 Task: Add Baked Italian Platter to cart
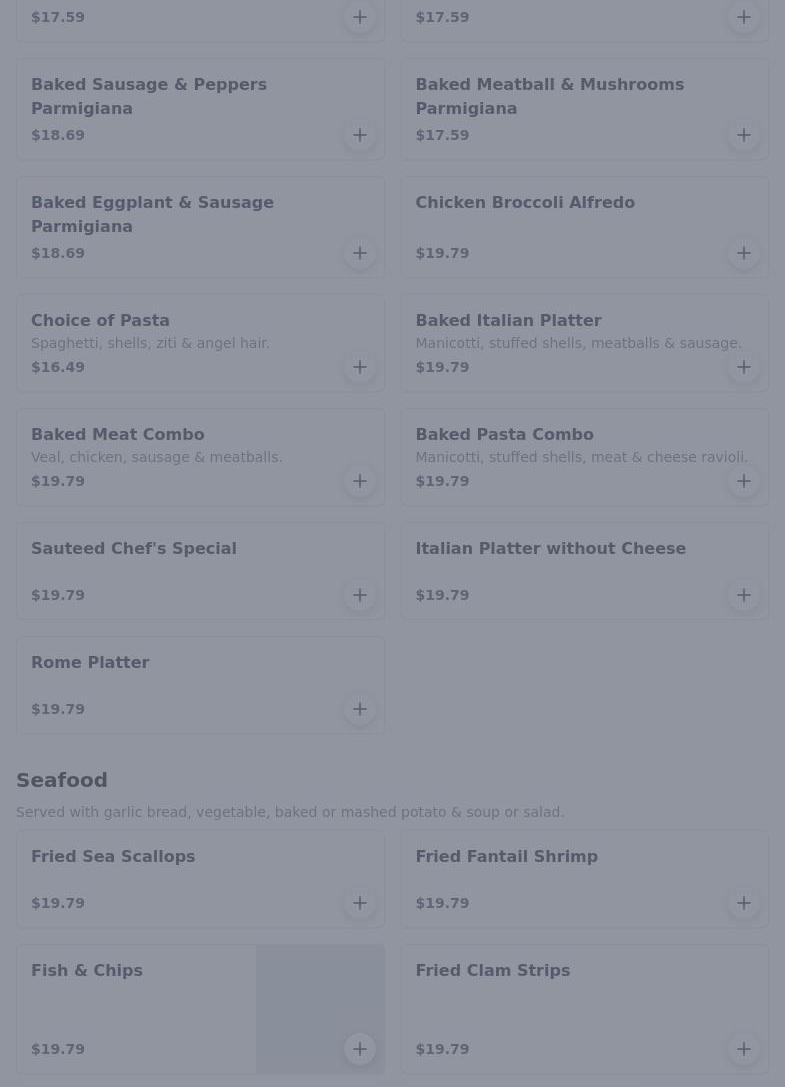click(x=743, y=367)
